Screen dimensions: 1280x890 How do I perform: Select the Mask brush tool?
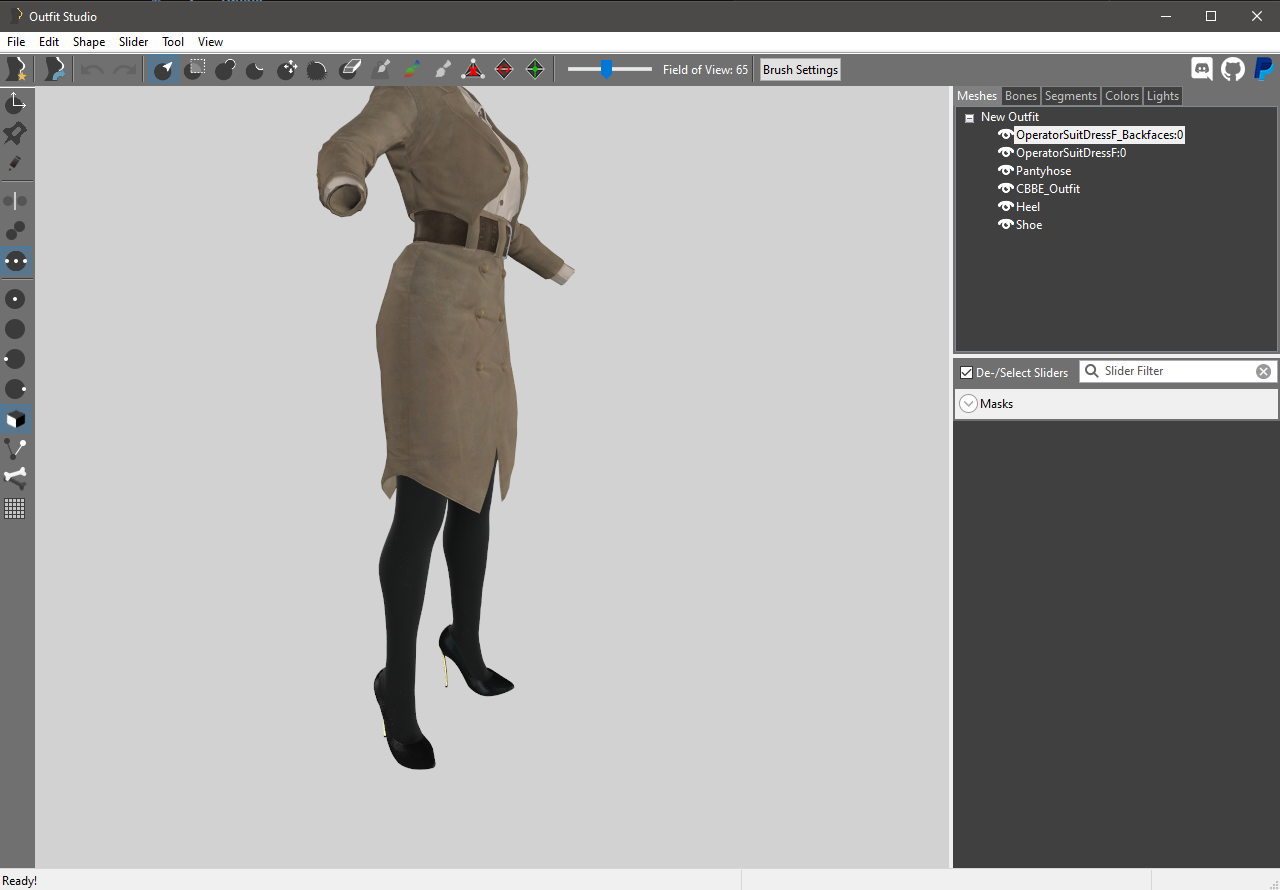tap(197, 69)
